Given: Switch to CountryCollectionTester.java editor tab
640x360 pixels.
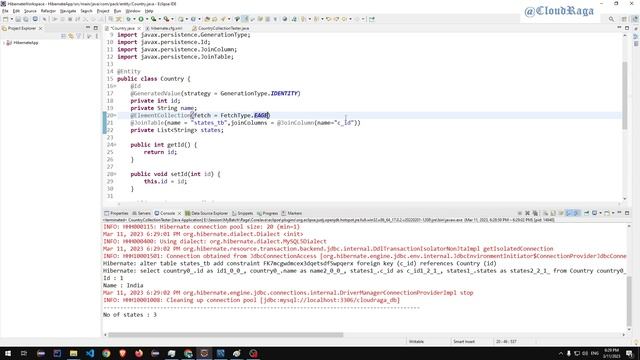Looking at the screenshot, I should 220,28.
